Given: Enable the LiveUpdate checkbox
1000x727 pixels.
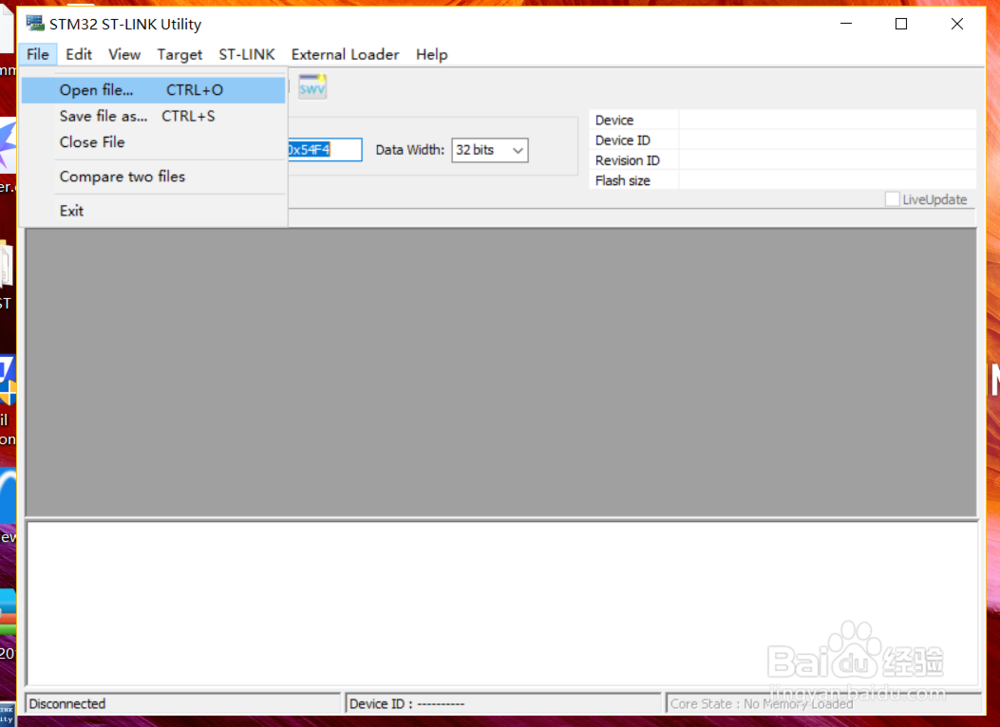Looking at the screenshot, I should pyautogui.click(x=892, y=199).
